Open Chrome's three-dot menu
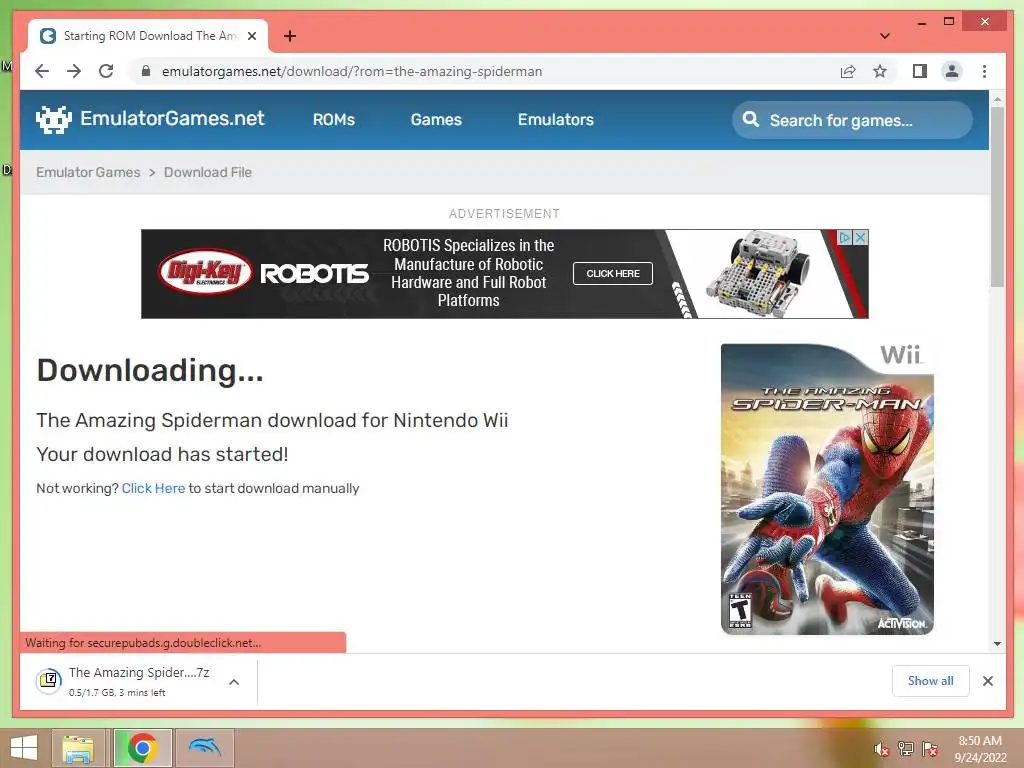Viewport: 1024px width, 768px height. 984,71
